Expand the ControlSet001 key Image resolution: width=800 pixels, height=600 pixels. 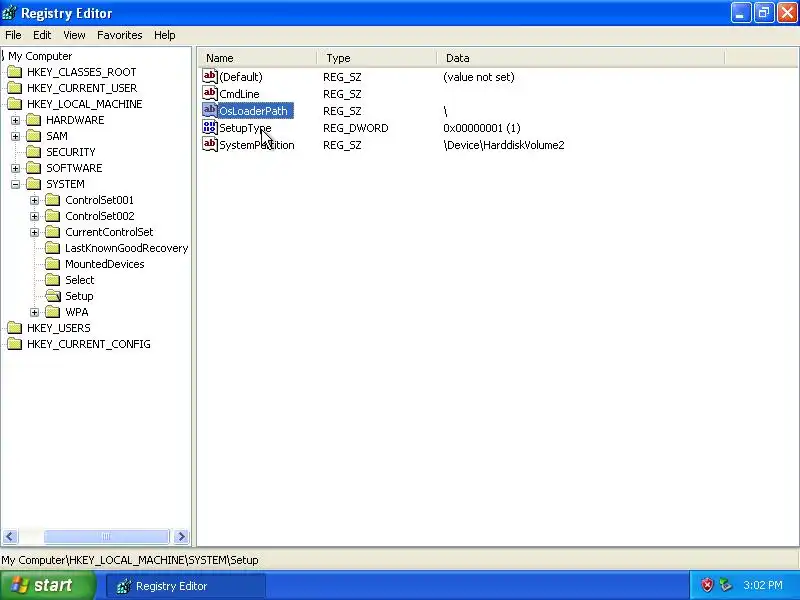coord(34,200)
